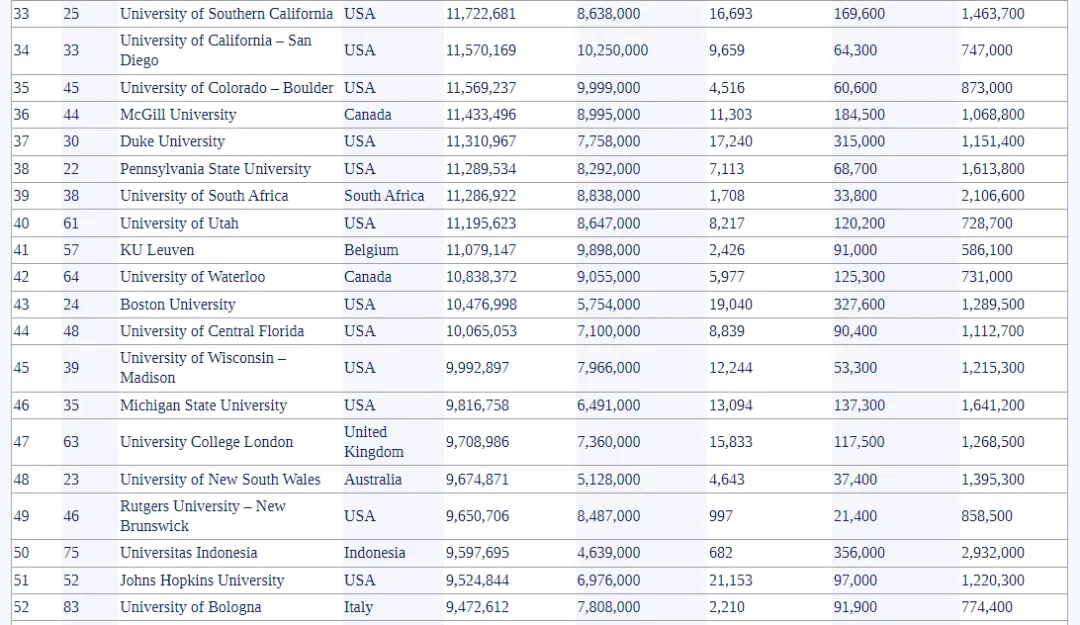Click the Indonesia country cell

point(375,553)
